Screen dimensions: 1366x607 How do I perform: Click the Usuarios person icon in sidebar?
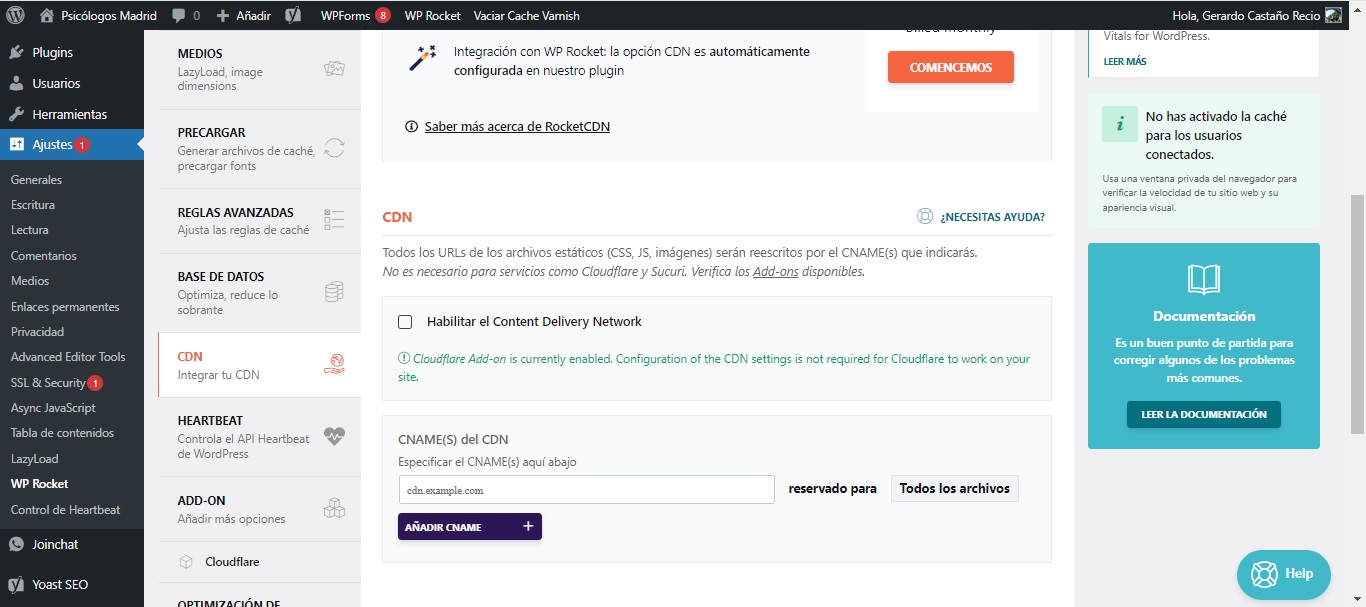[x=16, y=83]
